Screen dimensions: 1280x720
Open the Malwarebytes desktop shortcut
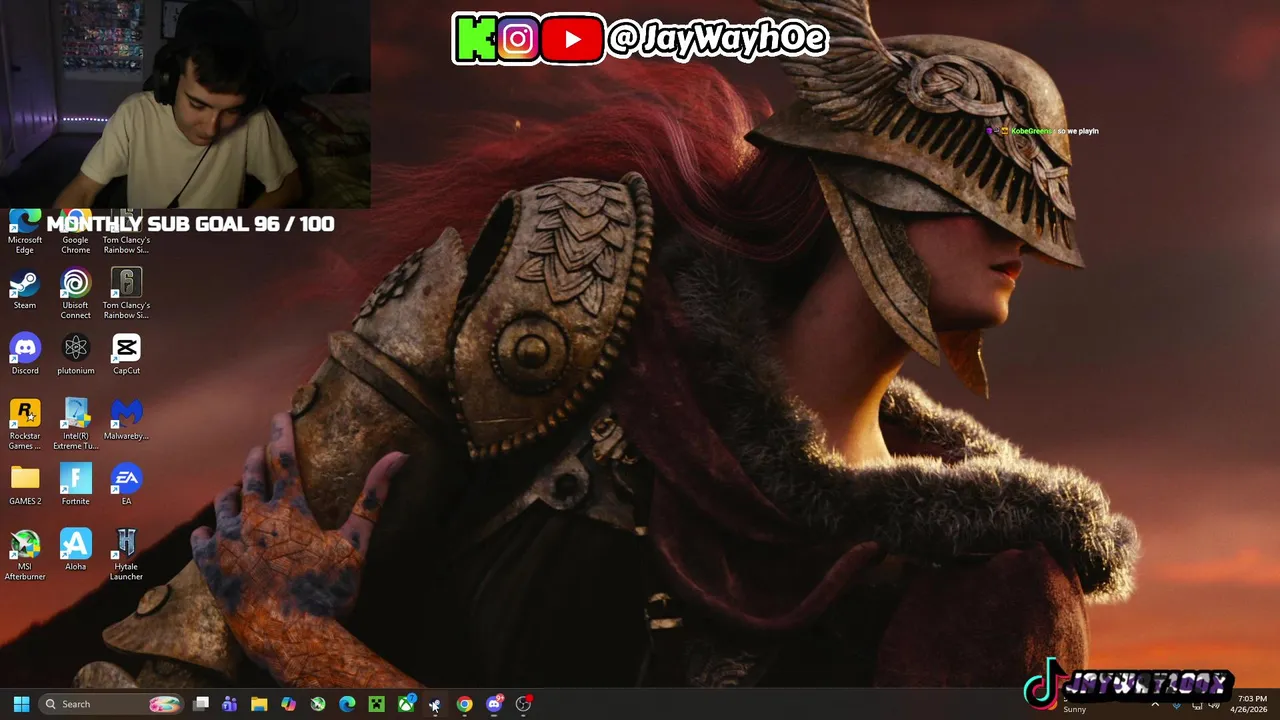click(x=126, y=420)
